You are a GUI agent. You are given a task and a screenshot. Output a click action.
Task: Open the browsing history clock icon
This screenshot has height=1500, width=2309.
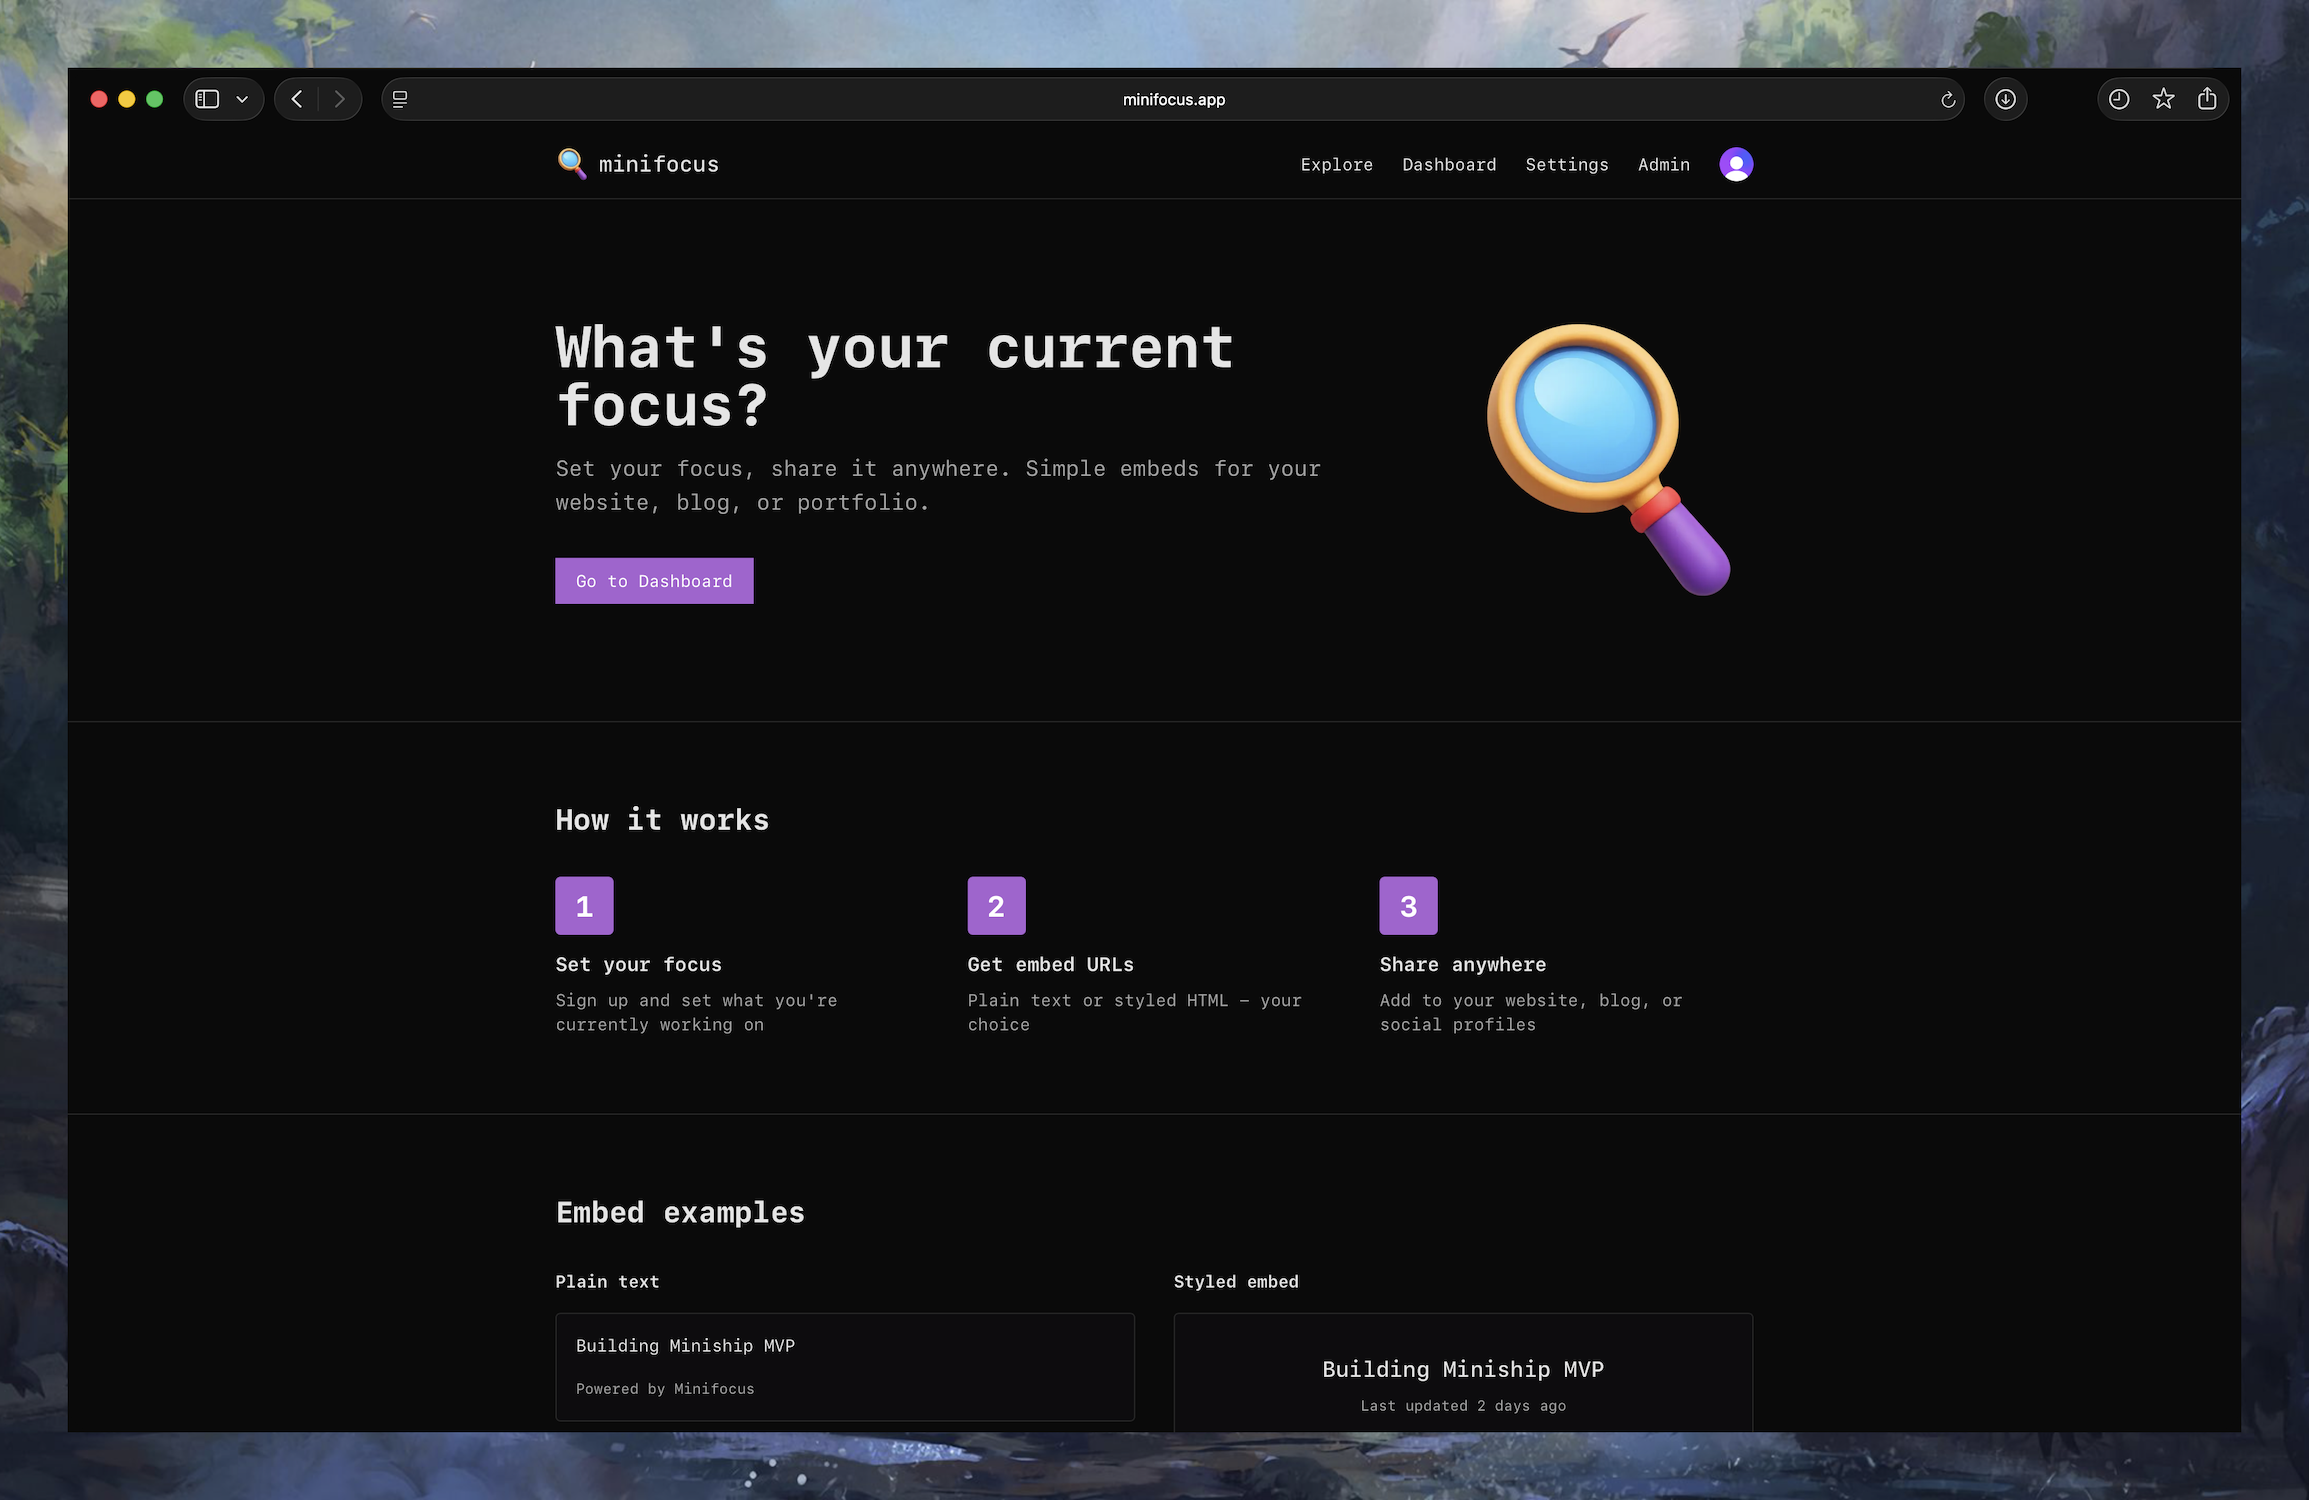click(2118, 99)
